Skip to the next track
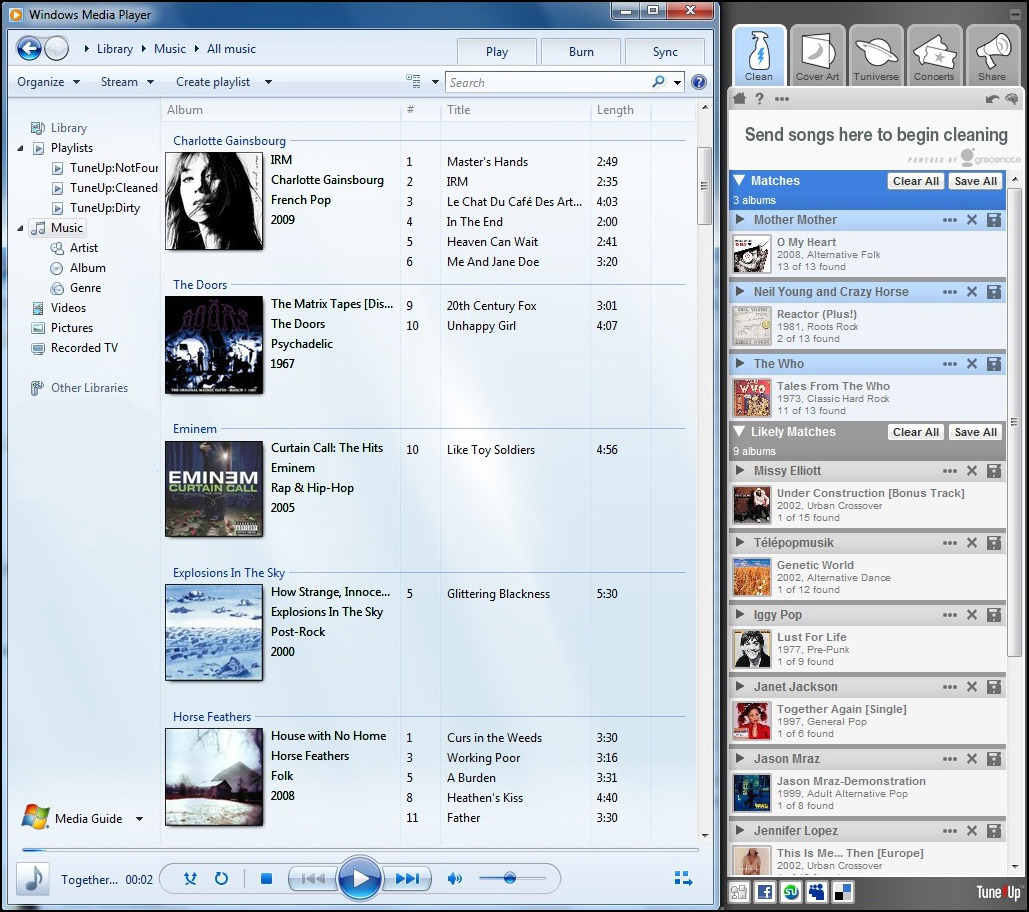Viewport: 1029px width, 912px height. tap(407, 879)
